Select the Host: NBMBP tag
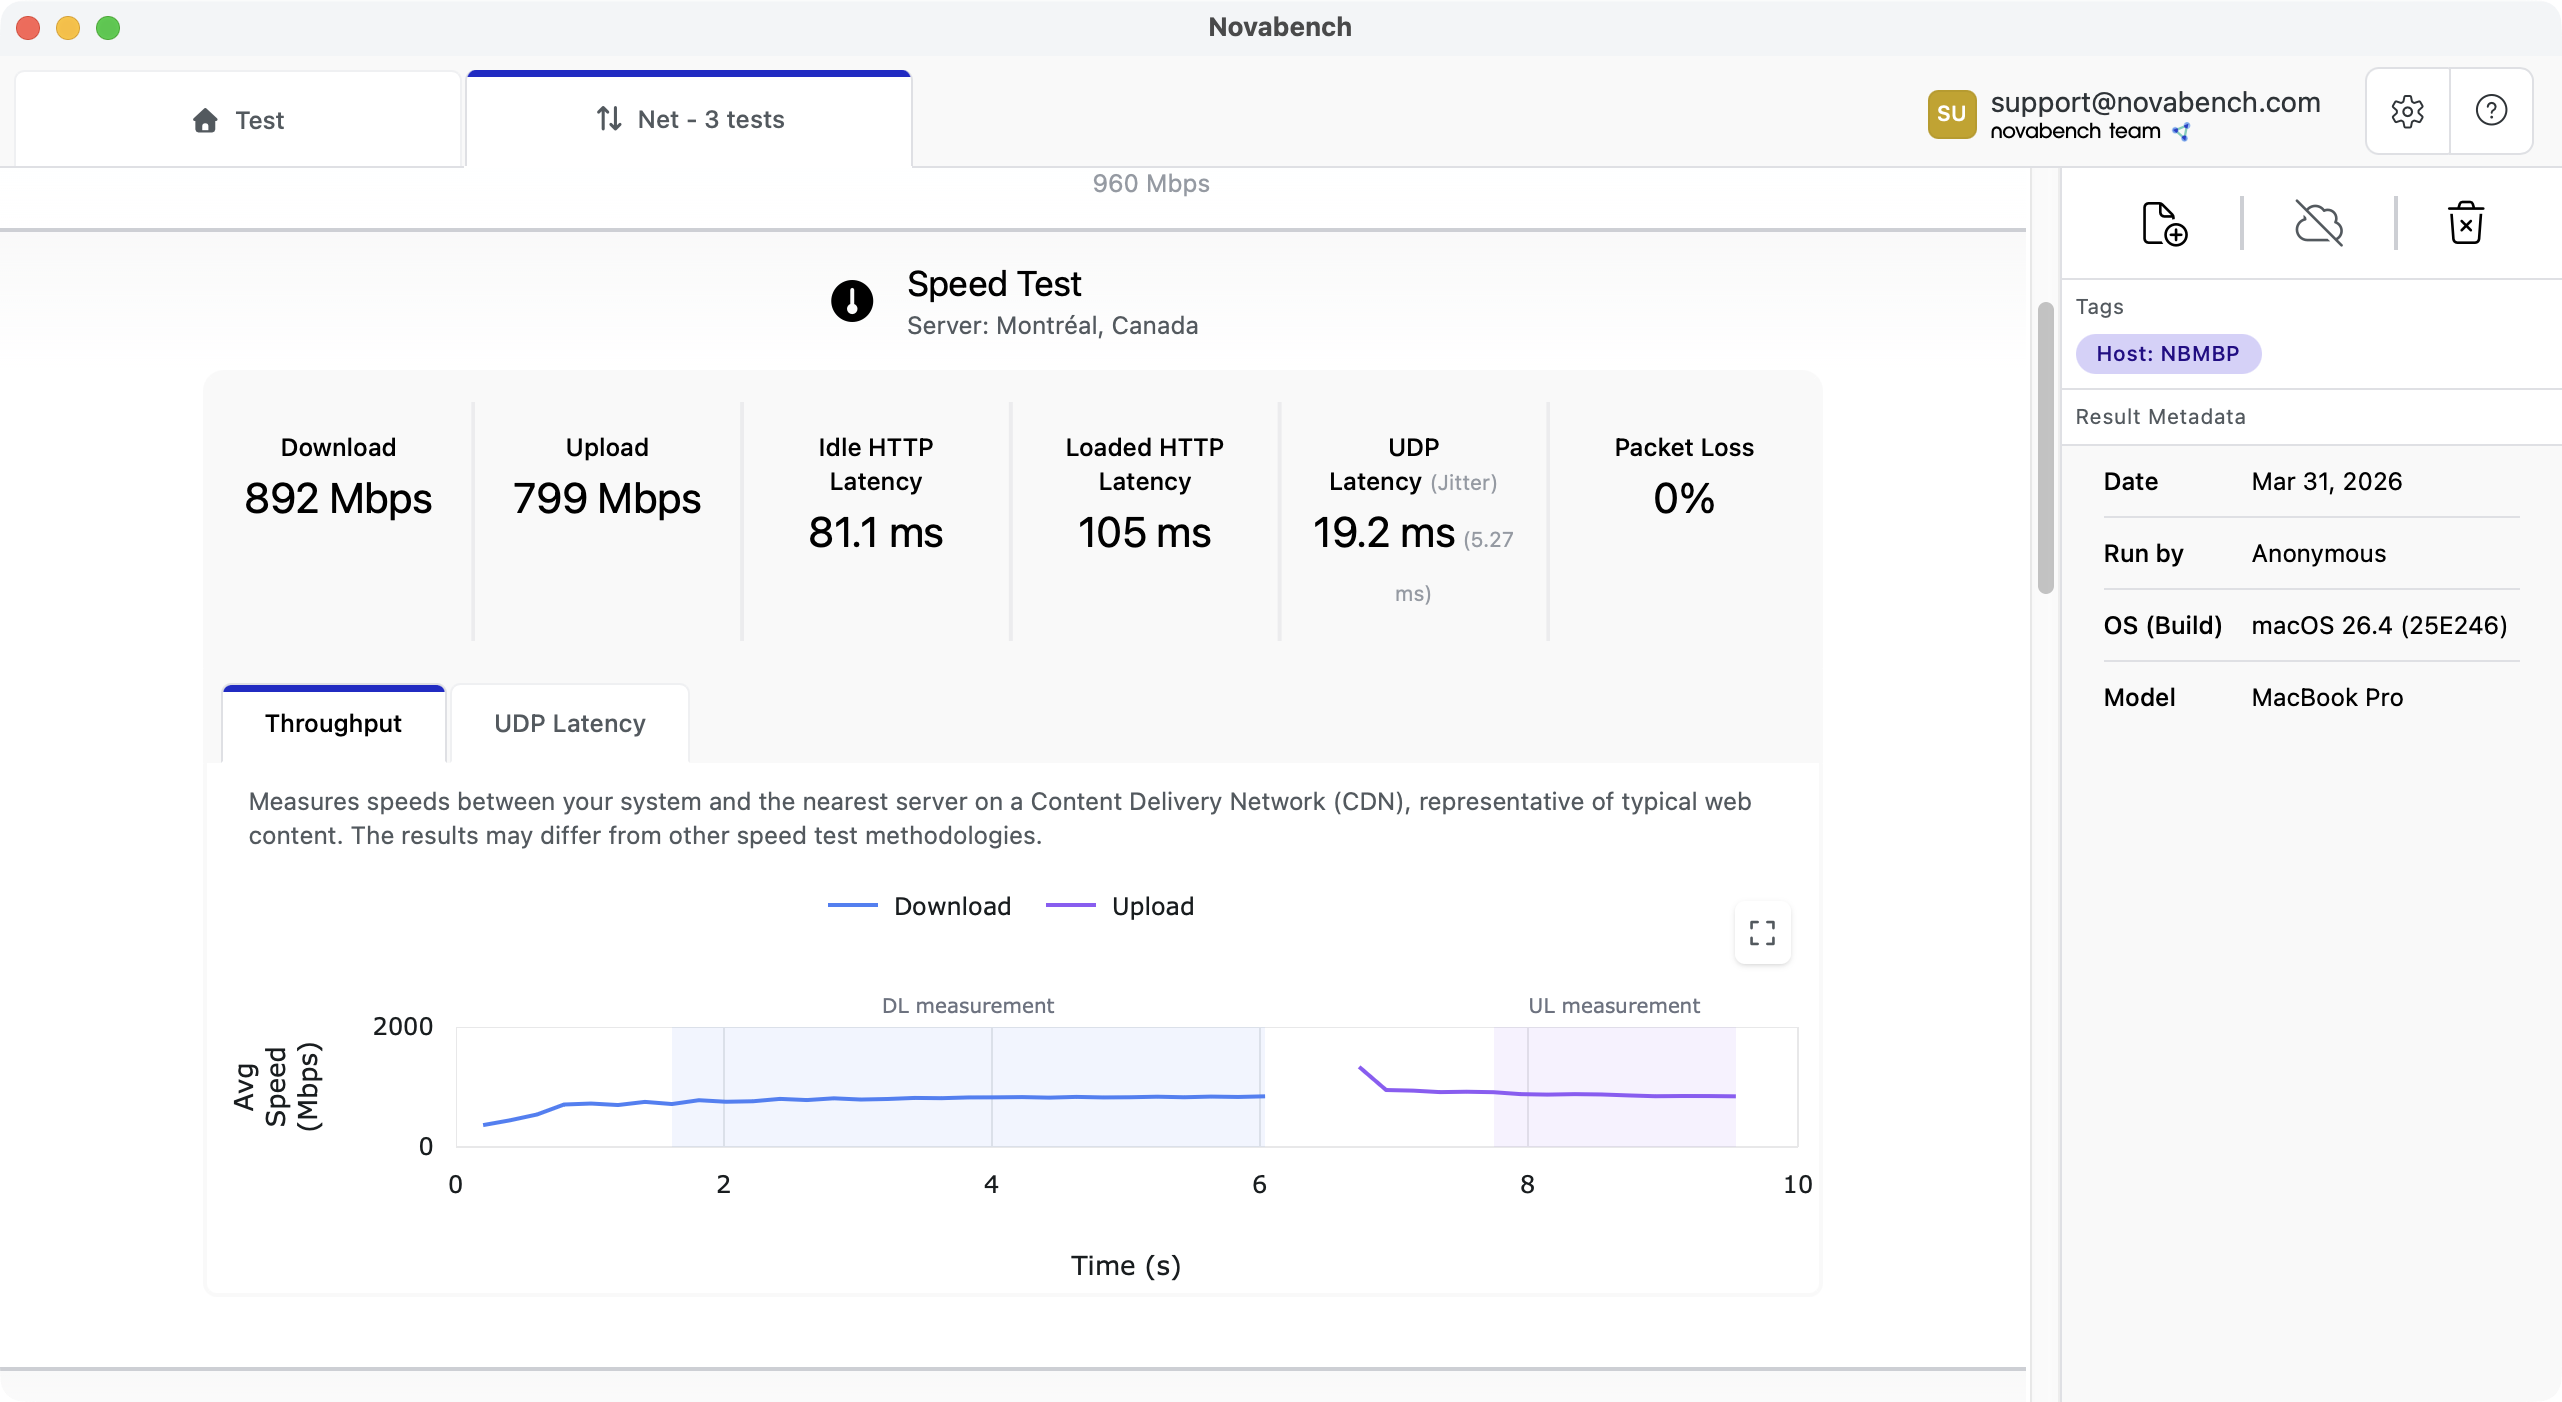The width and height of the screenshot is (2562, 1402). point(2168,353)
